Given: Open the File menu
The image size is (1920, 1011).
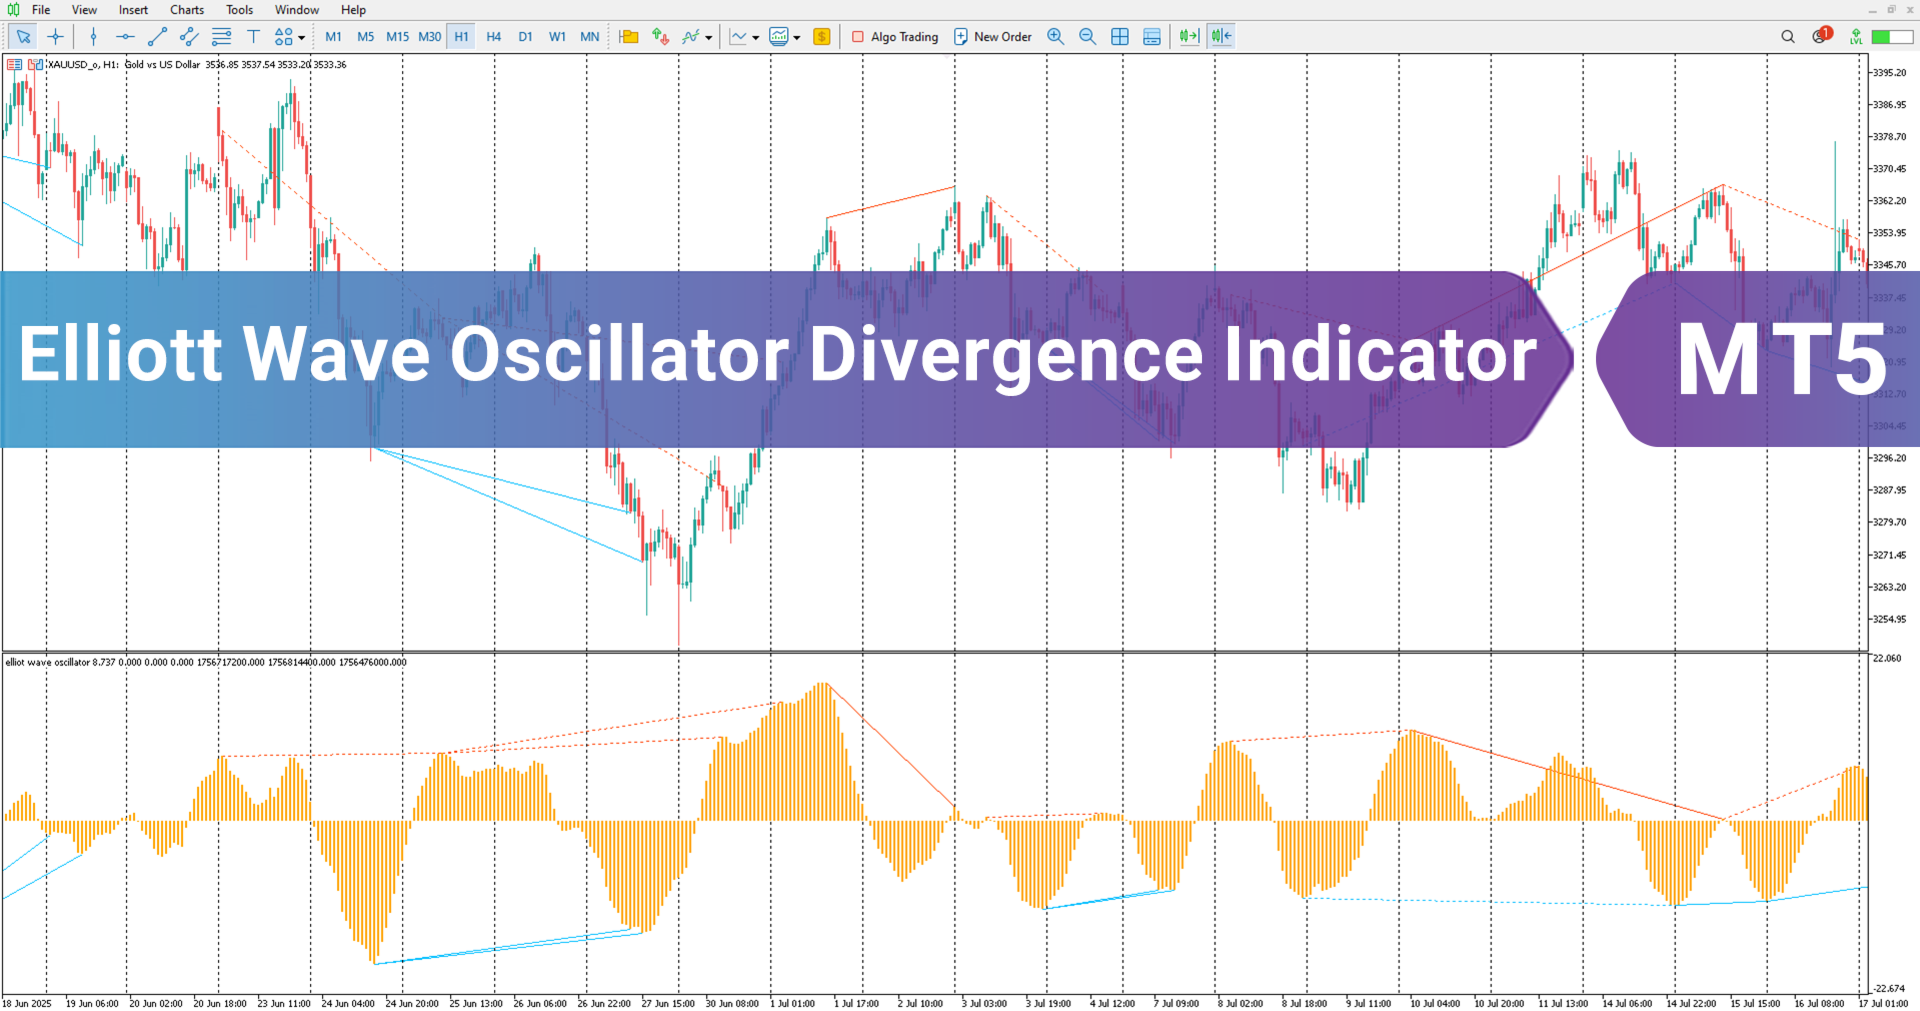Looking at the screenshot, I should pos(41,10).
